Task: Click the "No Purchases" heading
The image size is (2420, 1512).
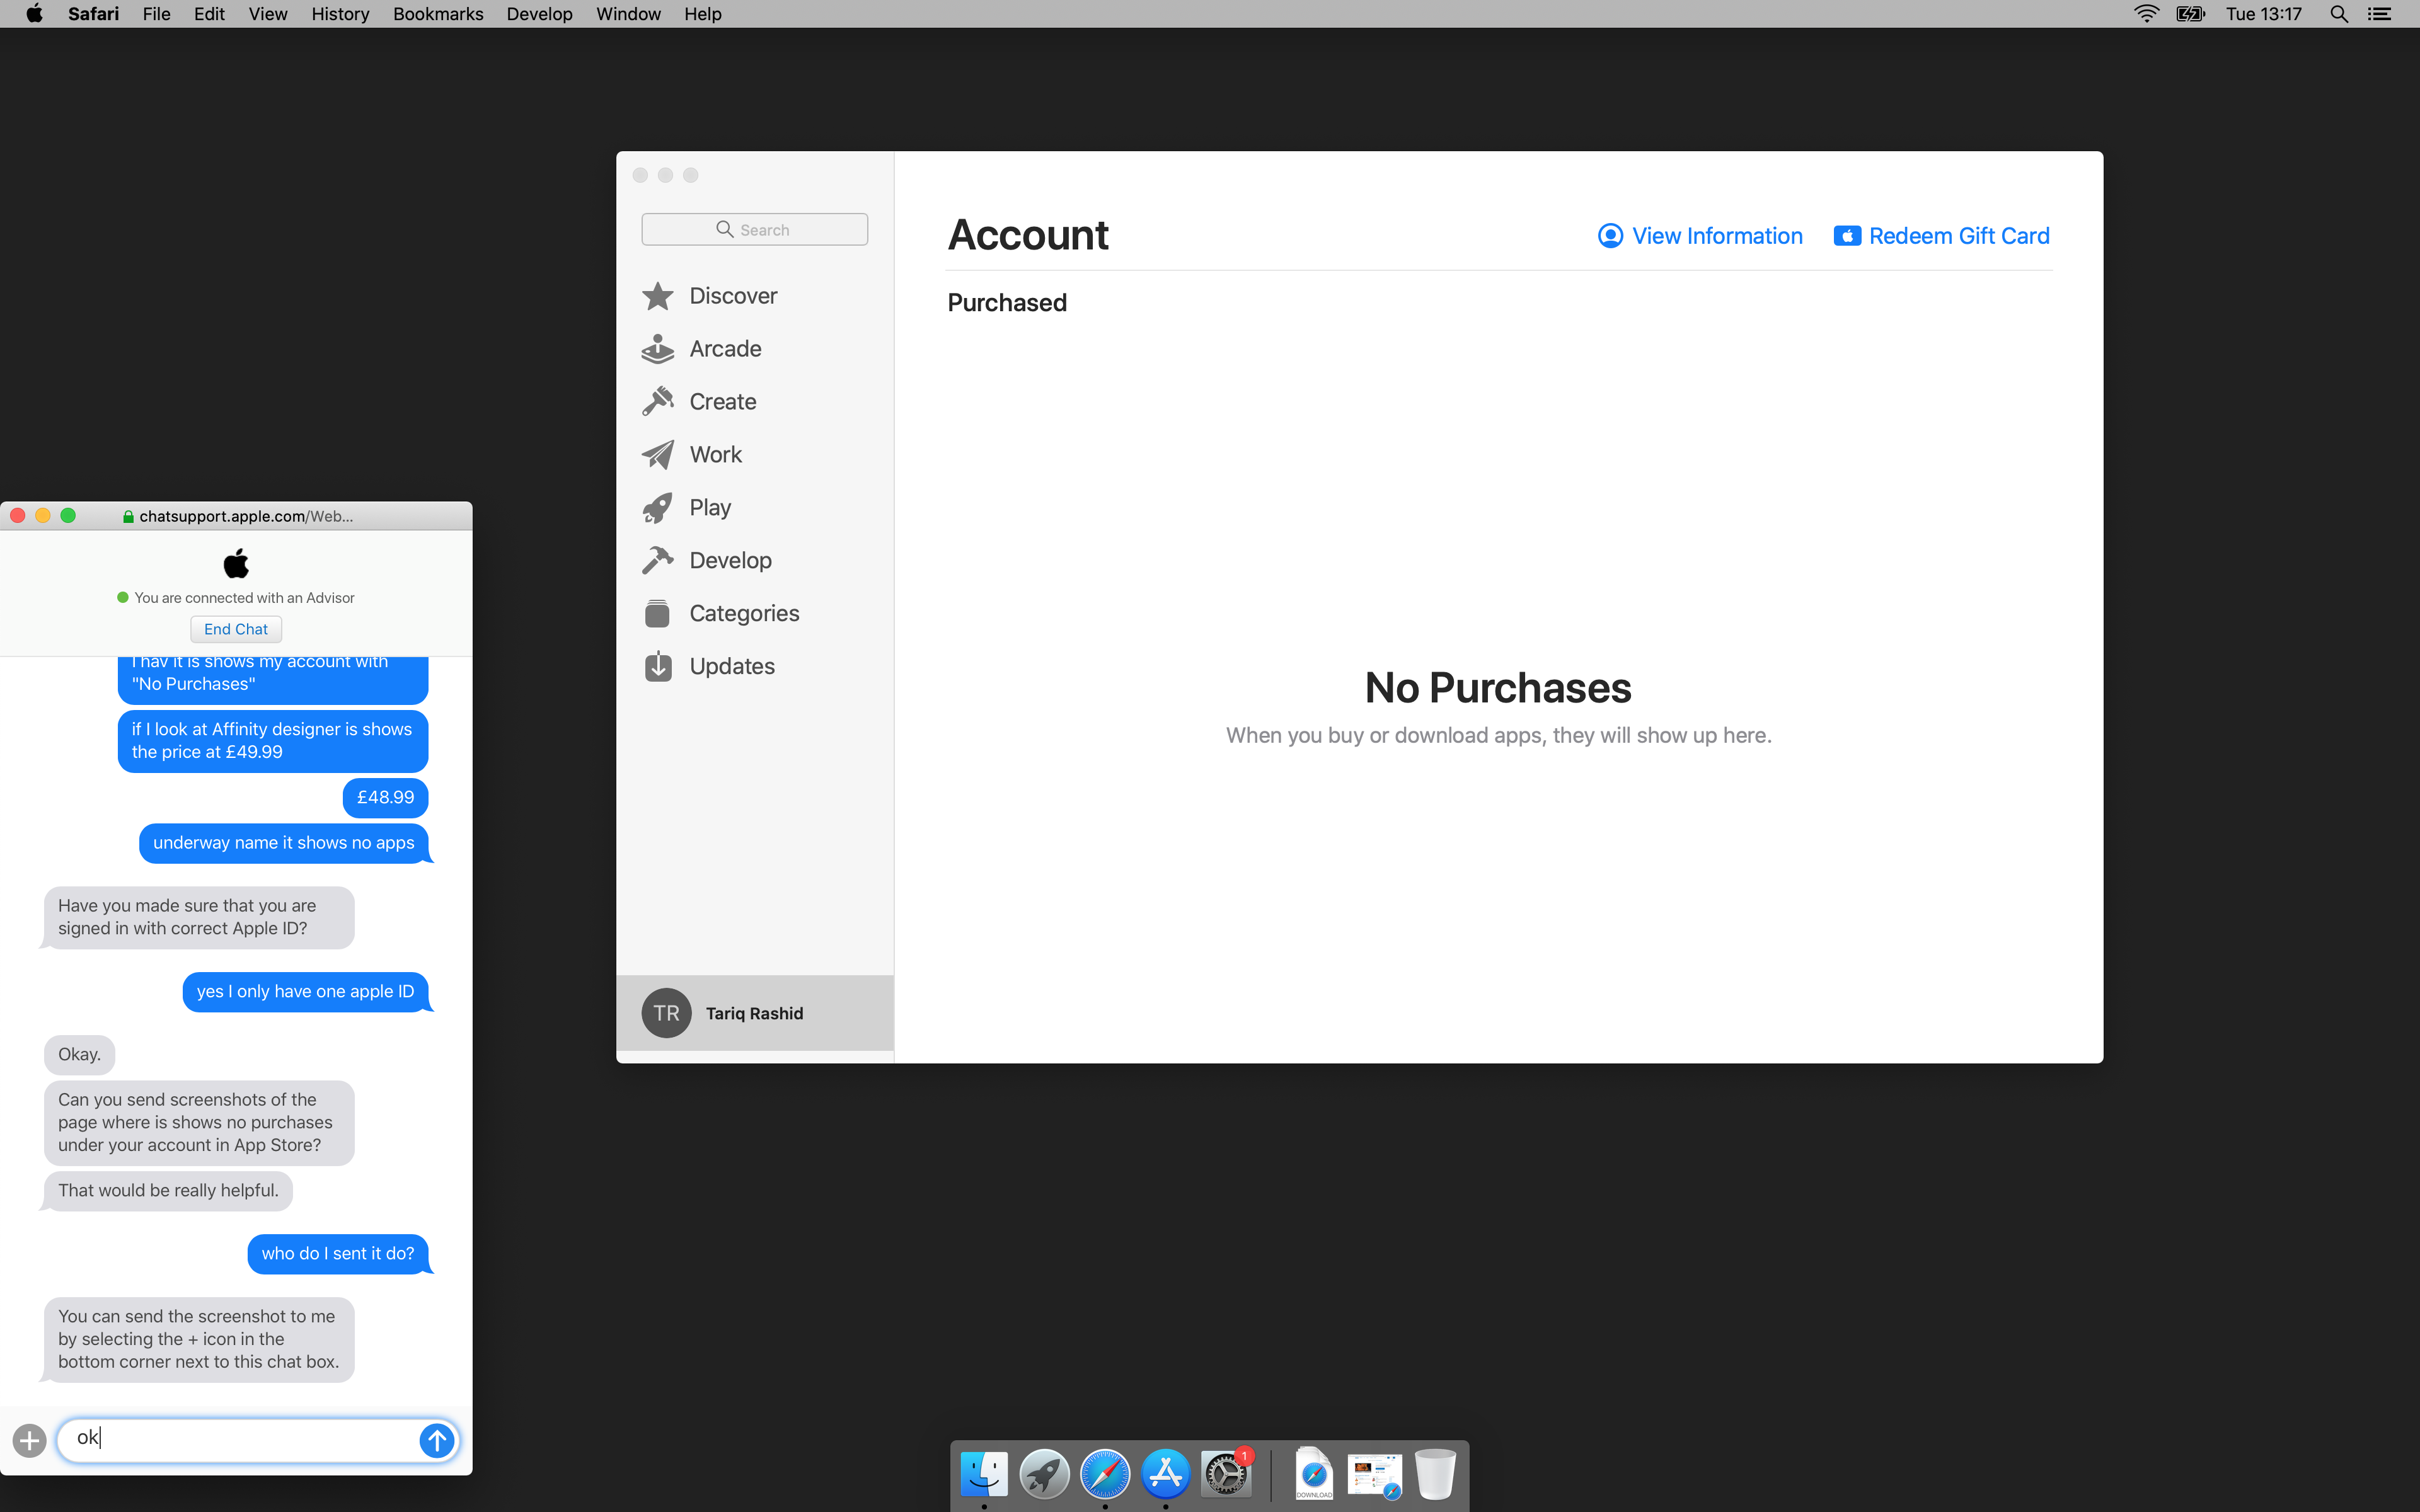Action: (1498, 688)
